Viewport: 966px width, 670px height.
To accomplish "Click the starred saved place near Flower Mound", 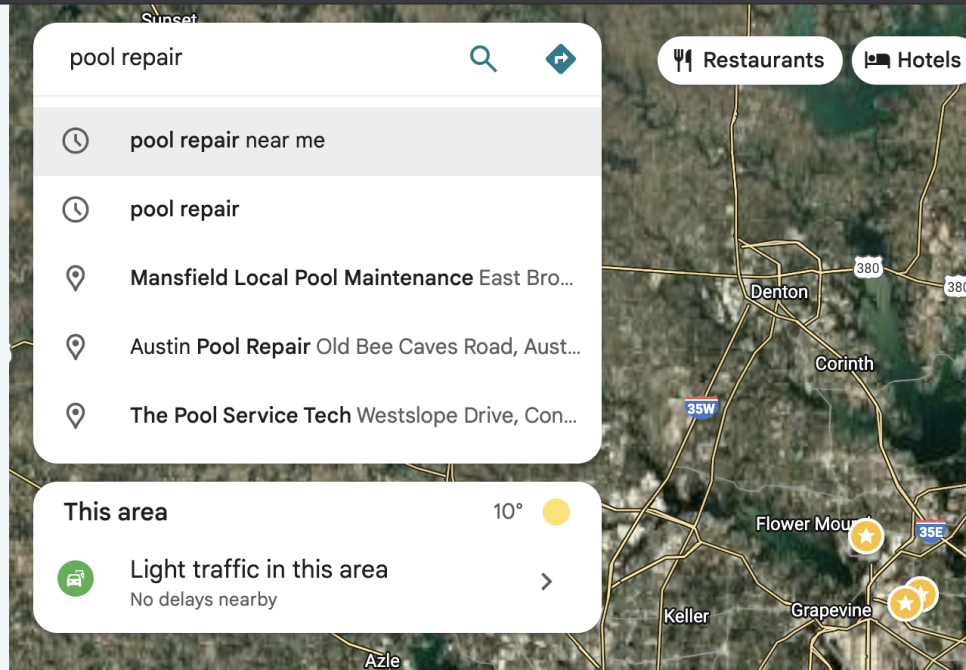I will (x=866, y=537).
